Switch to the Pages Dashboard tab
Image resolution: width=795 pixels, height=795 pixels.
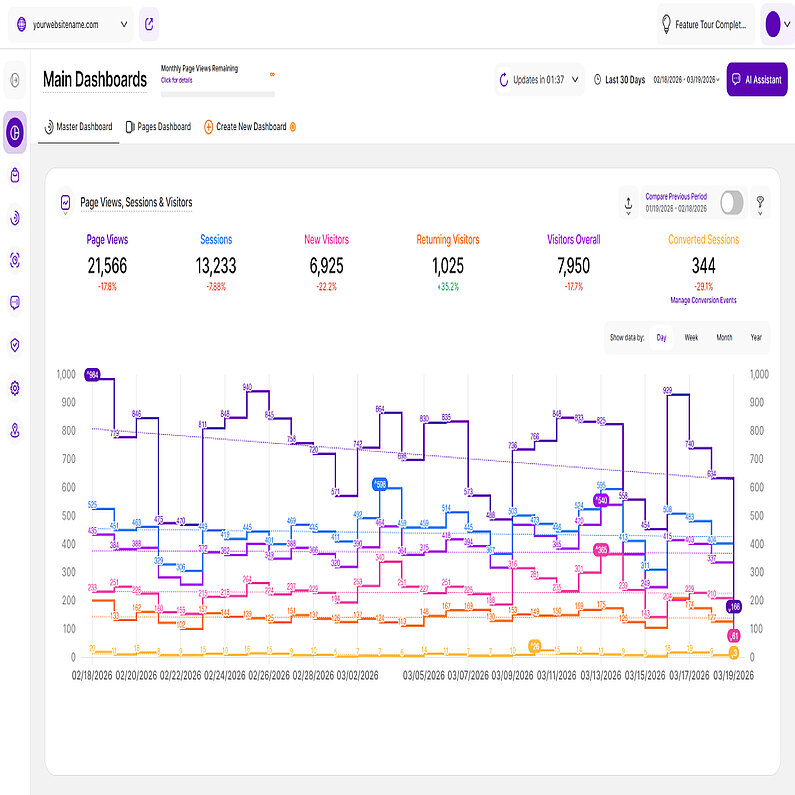coord(158,127)
